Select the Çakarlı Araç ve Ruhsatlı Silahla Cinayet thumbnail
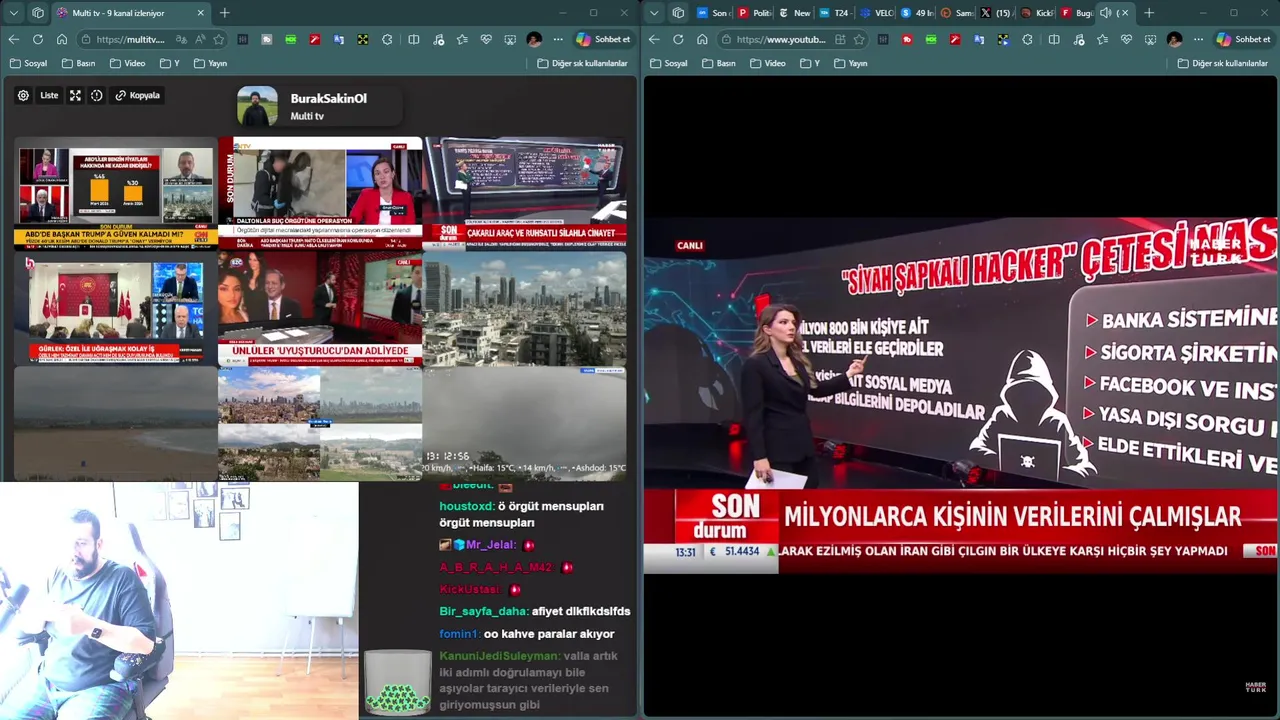The width and height of the screenshot is (1280, 720). pos(526,193)
